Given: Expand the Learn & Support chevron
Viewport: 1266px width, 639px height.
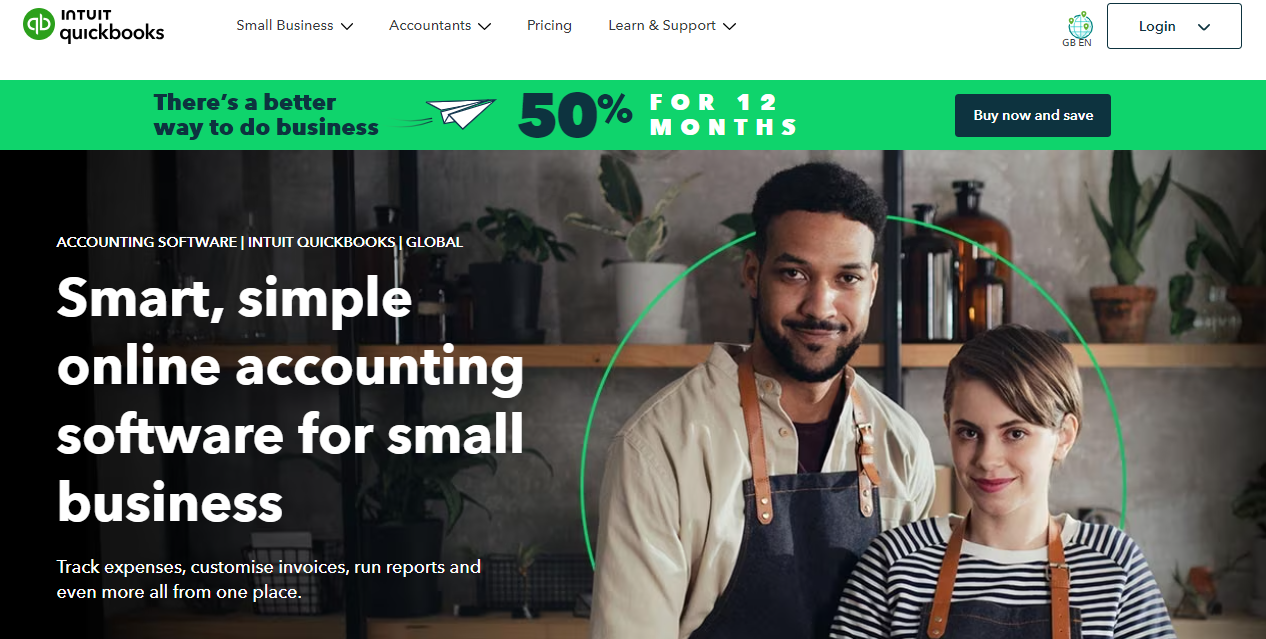Looking at the screenshot, I should coord(729,27).
